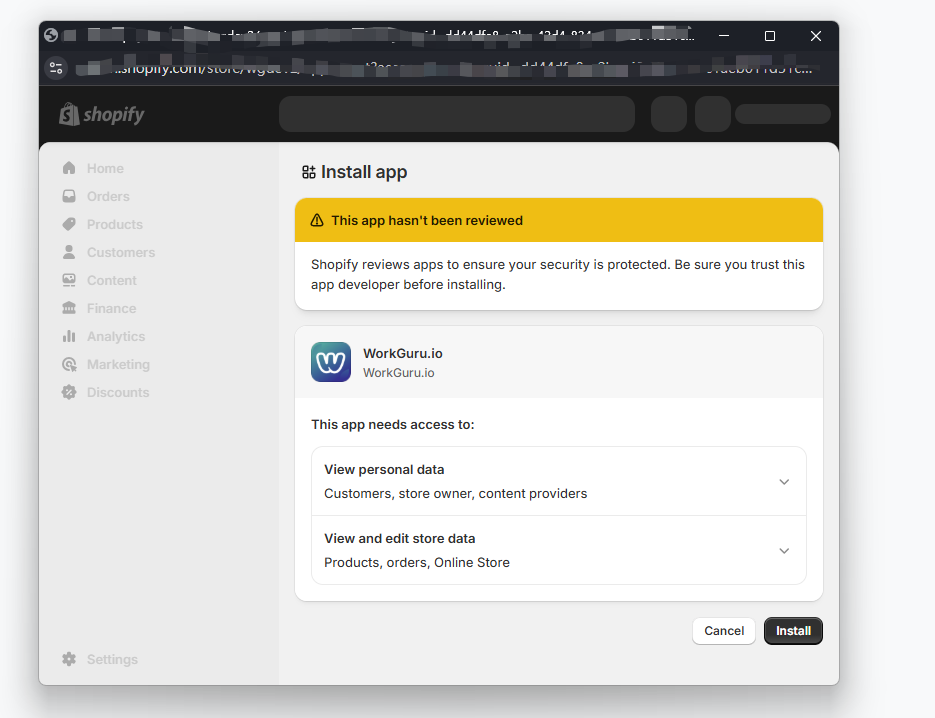Close the browser window
Screen dimensions: 935x718
click(816, 36)
